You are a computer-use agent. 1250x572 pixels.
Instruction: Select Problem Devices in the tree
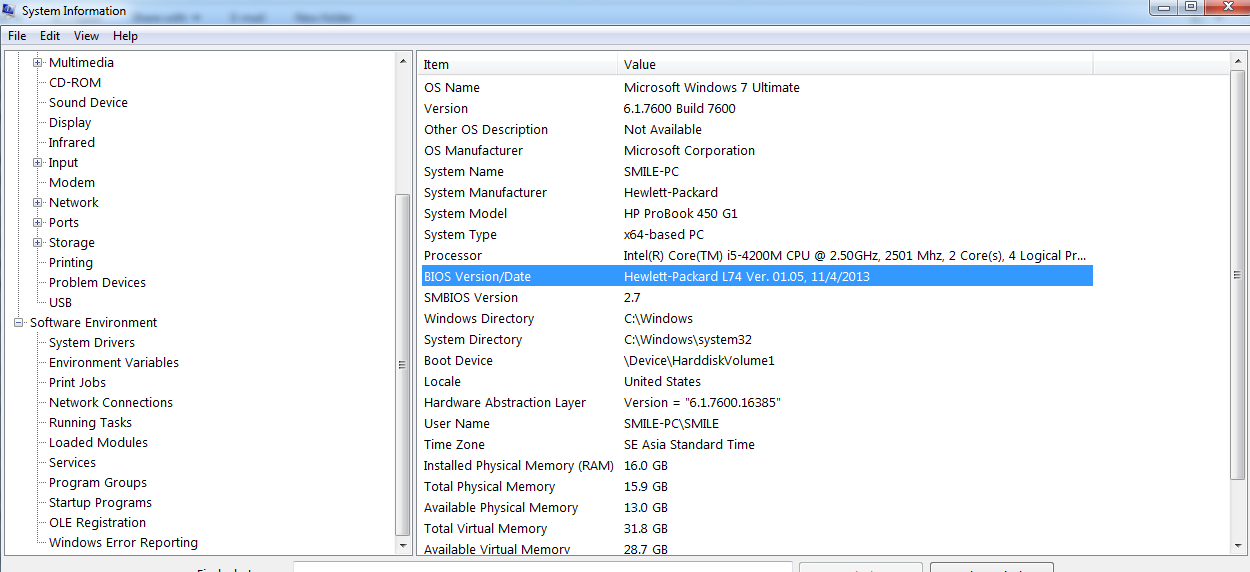(97, 282)
